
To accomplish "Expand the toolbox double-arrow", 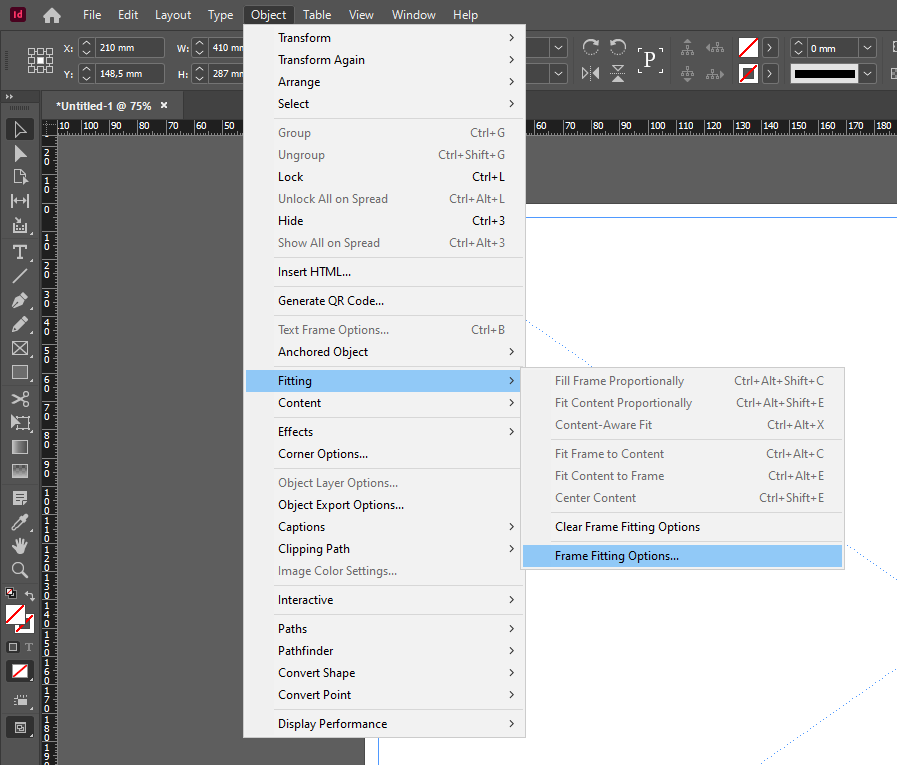I will pyautogui.click(x=9, y=97).
